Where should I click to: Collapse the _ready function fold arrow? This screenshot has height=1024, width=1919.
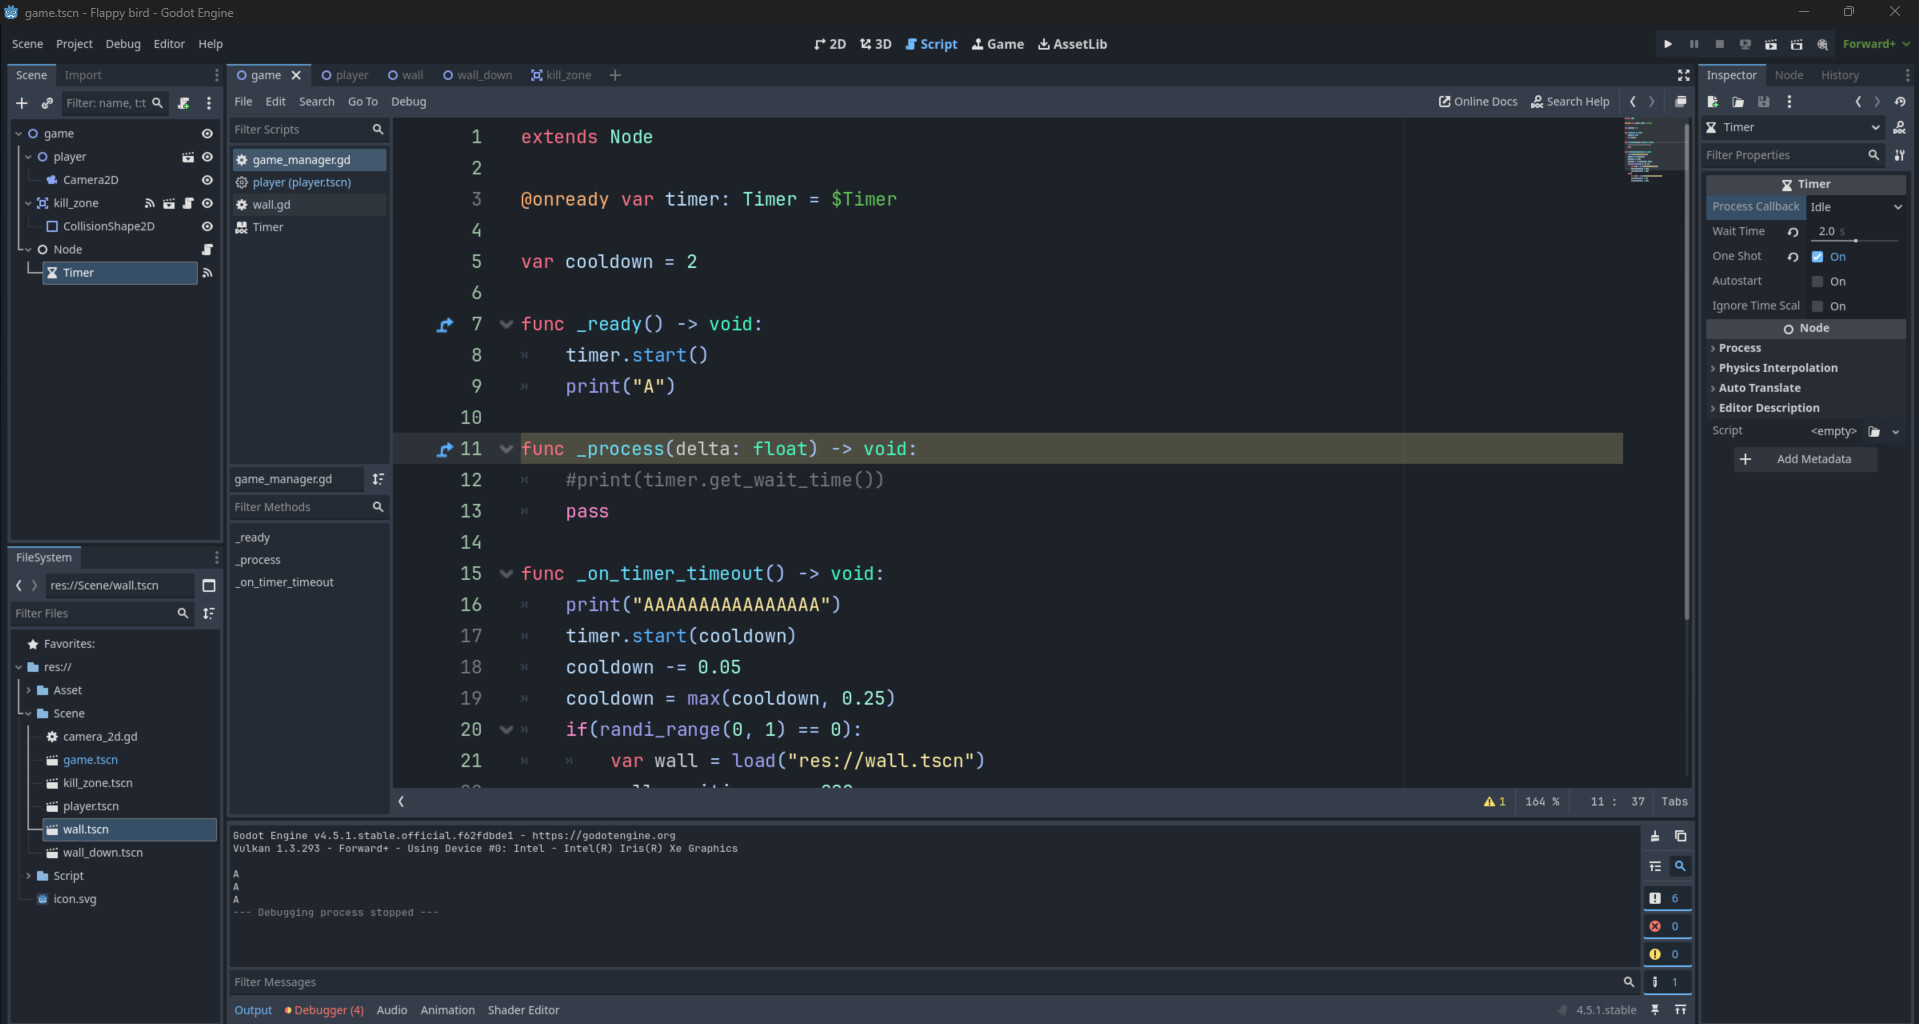(506, 324)
